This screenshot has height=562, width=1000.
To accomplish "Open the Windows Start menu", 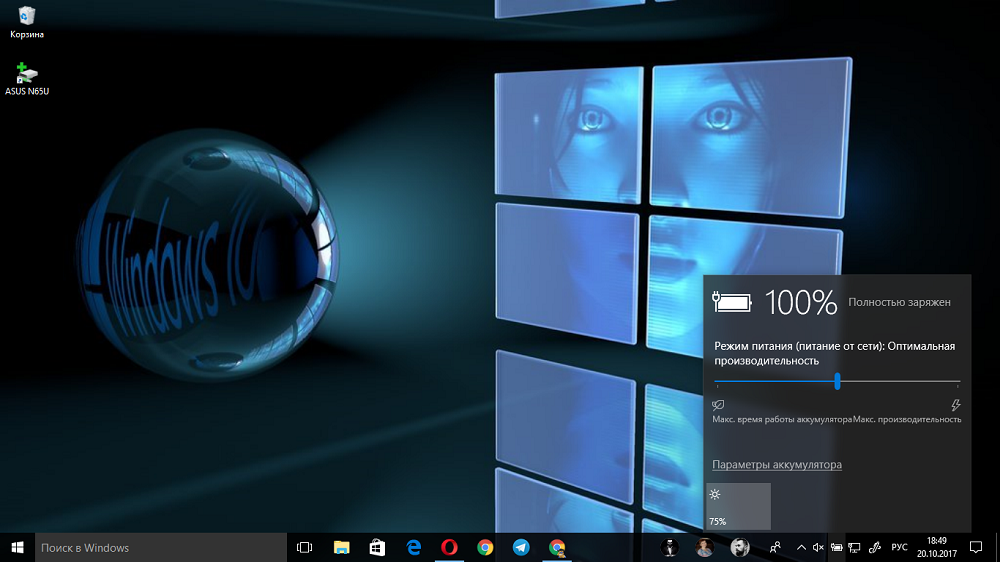I will (x=17, y=547).
